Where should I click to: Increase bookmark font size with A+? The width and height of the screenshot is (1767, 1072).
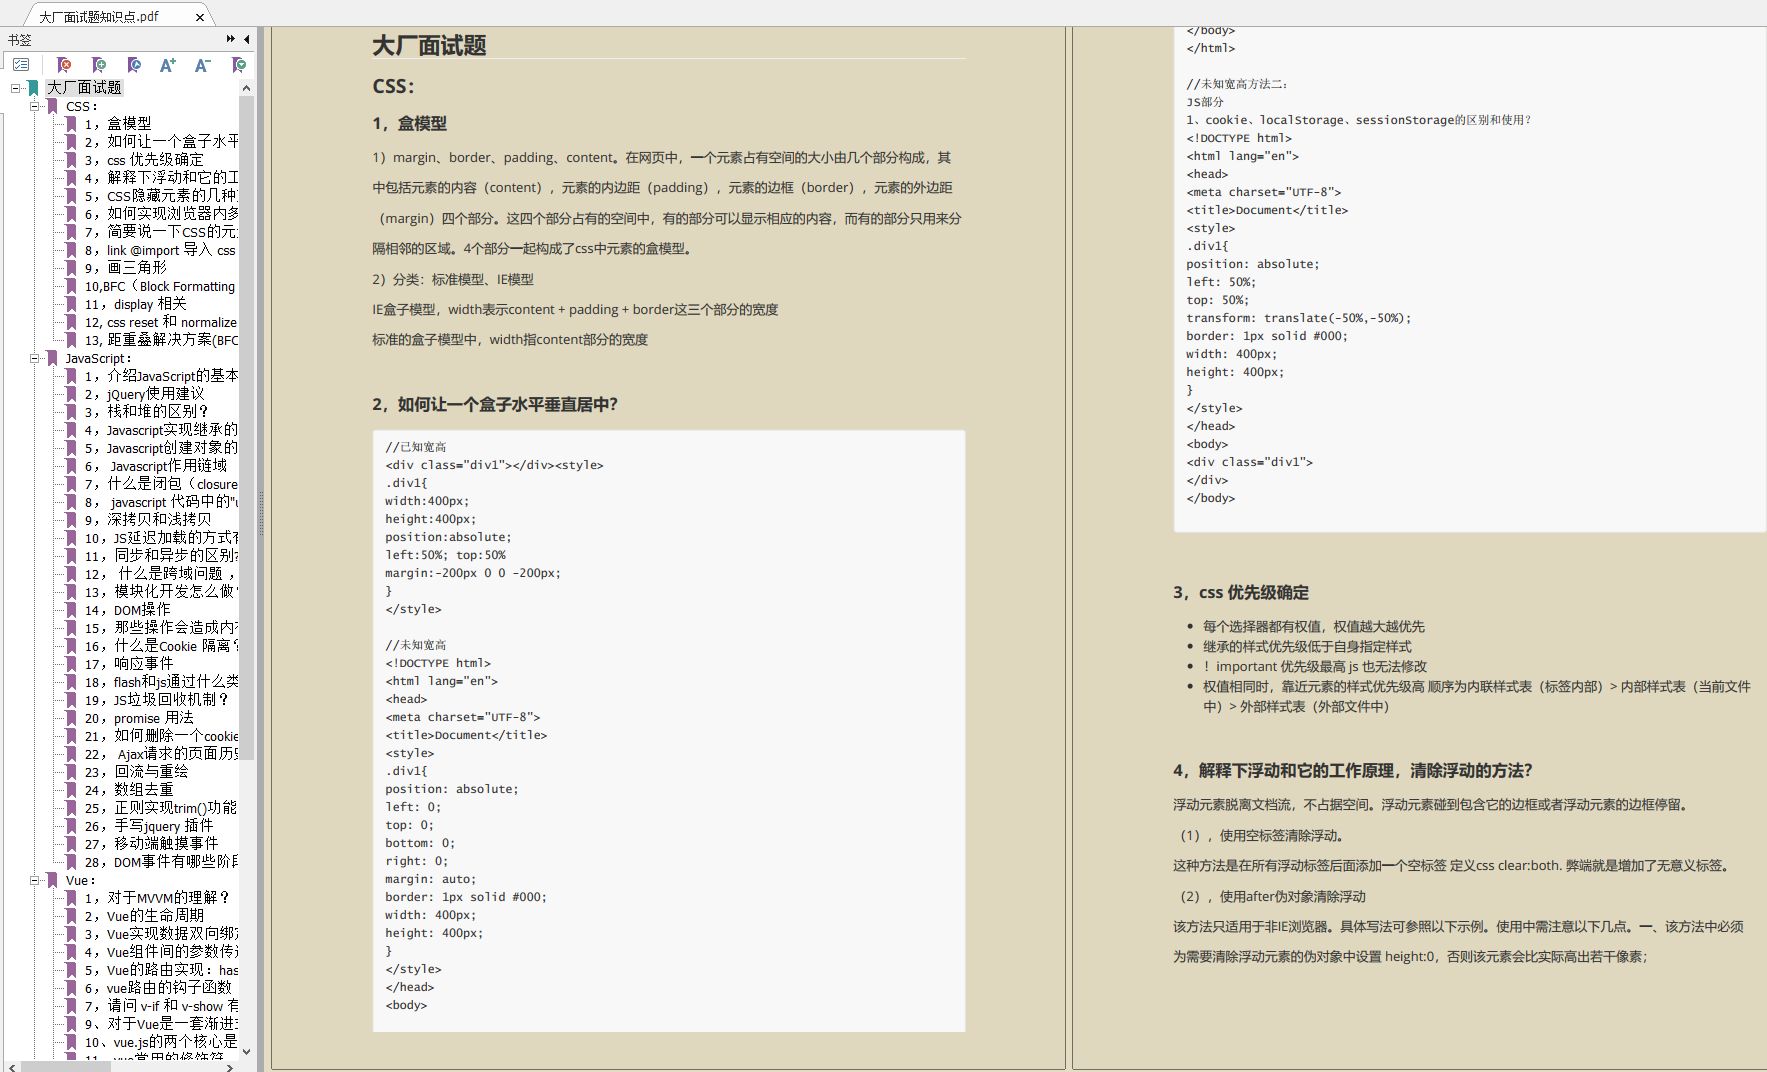pyautogui.click(x=168, y=65)
